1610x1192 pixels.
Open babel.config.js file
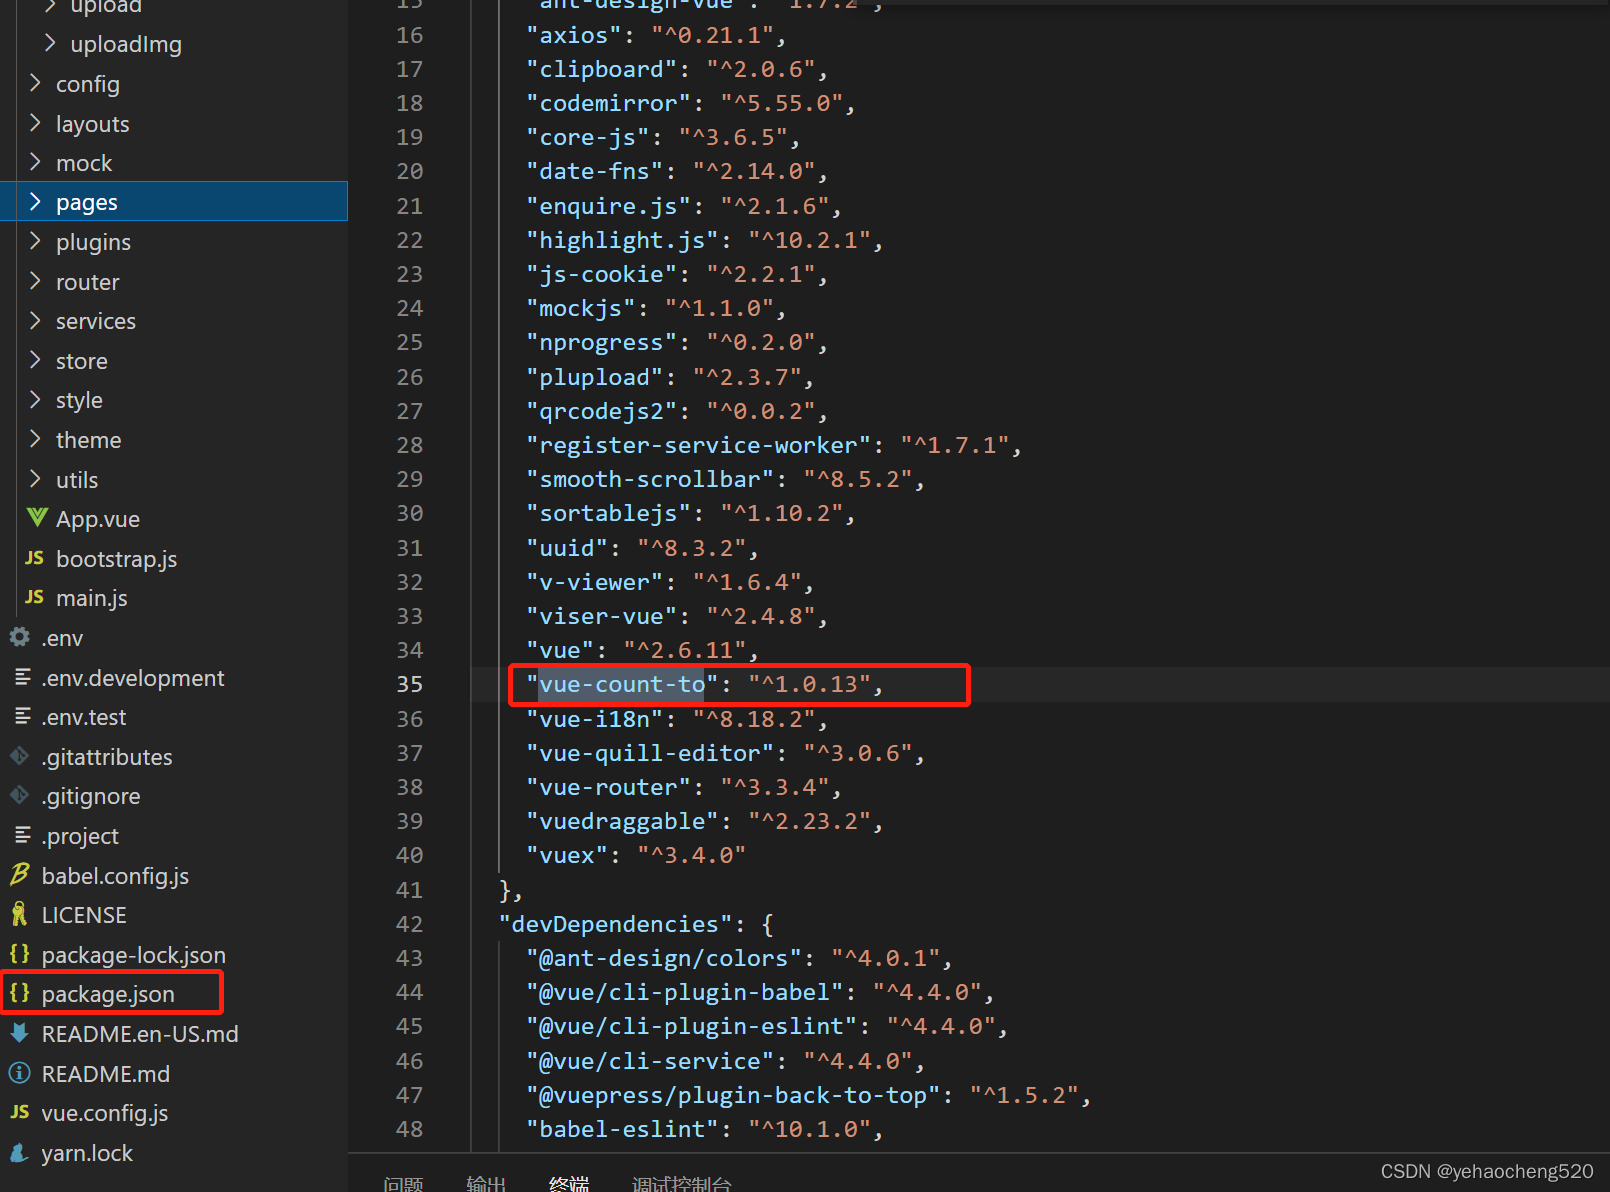point(115,876)
